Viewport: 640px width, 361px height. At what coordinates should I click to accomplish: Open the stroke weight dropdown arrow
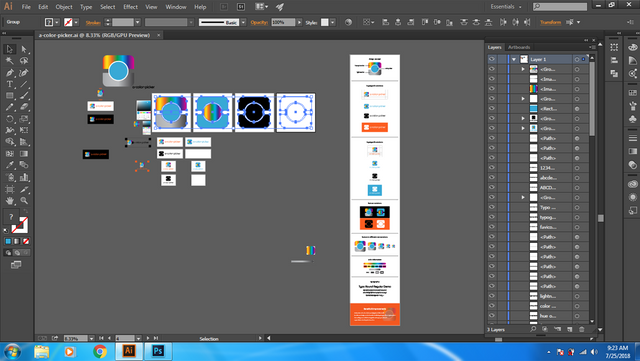click(138, 22)
